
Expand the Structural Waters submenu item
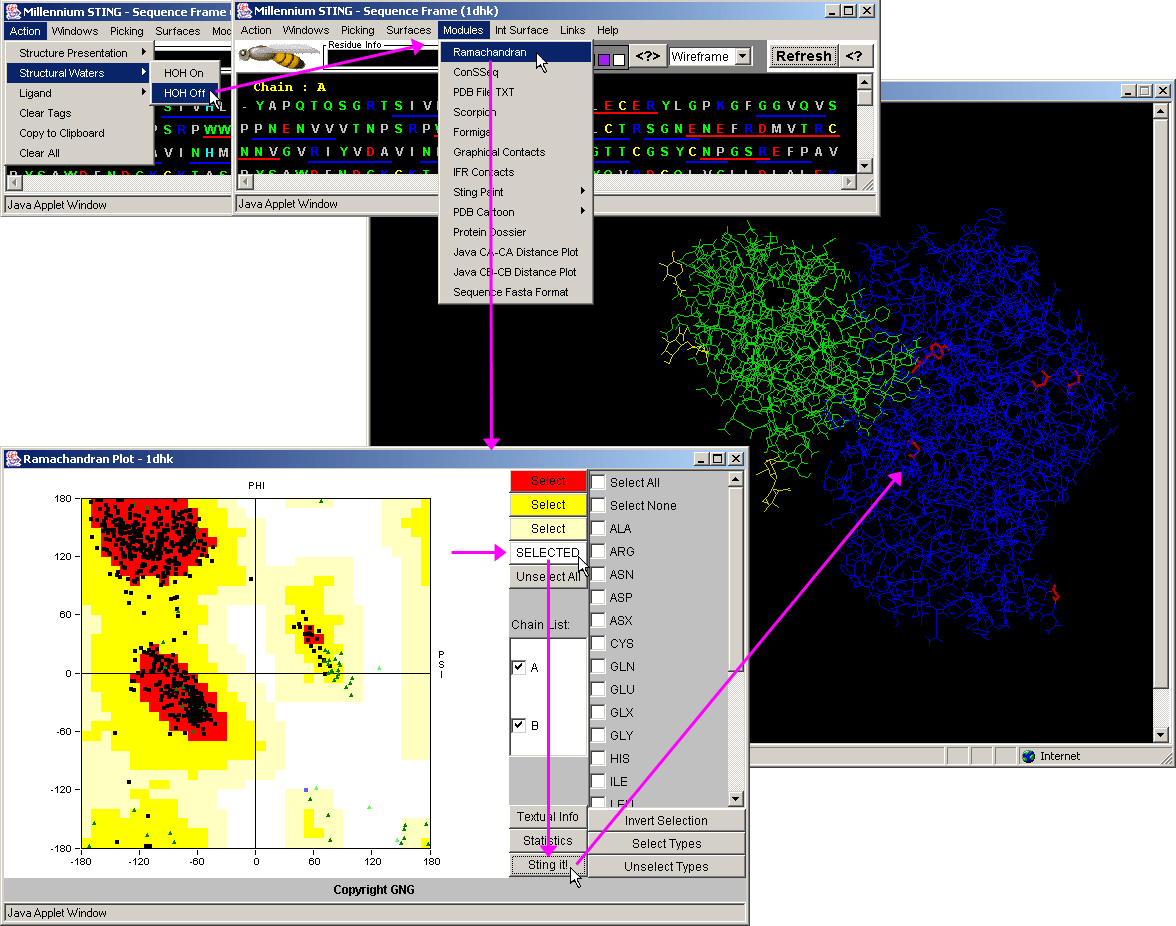(78, 73)
